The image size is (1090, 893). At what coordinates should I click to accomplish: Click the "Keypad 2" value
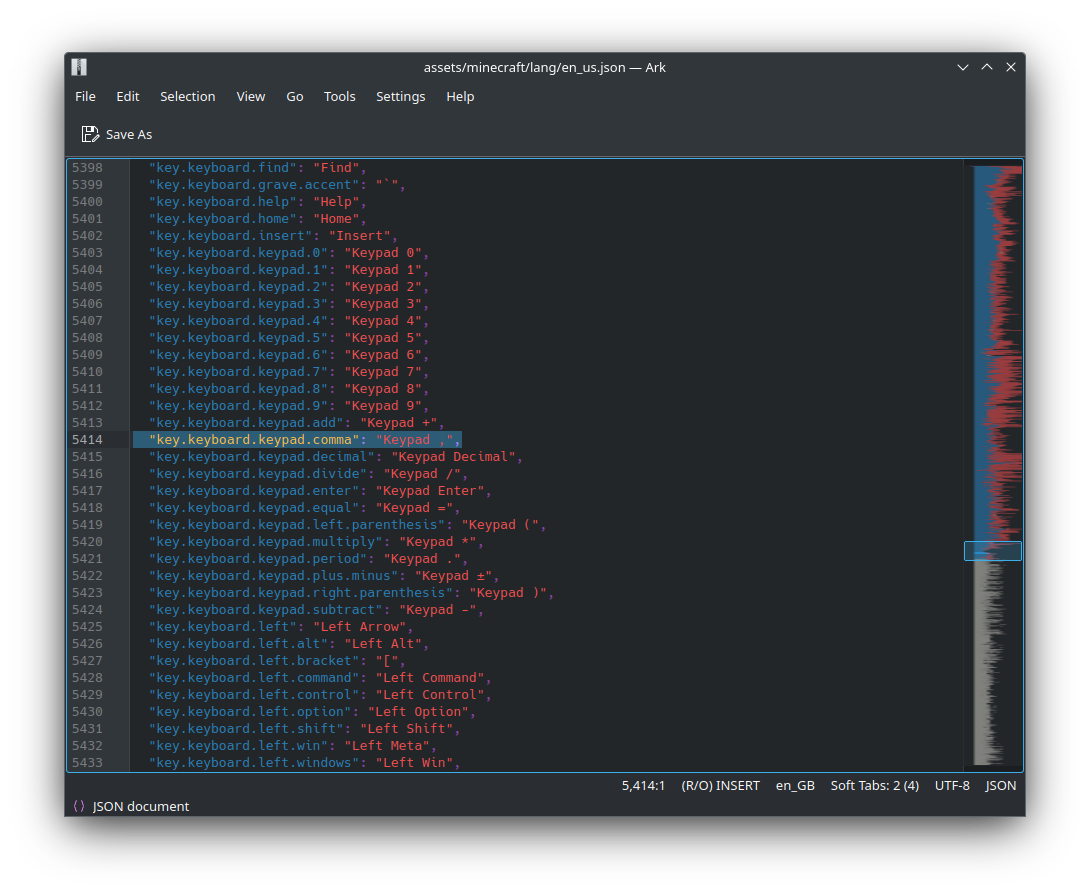(383, 286)
